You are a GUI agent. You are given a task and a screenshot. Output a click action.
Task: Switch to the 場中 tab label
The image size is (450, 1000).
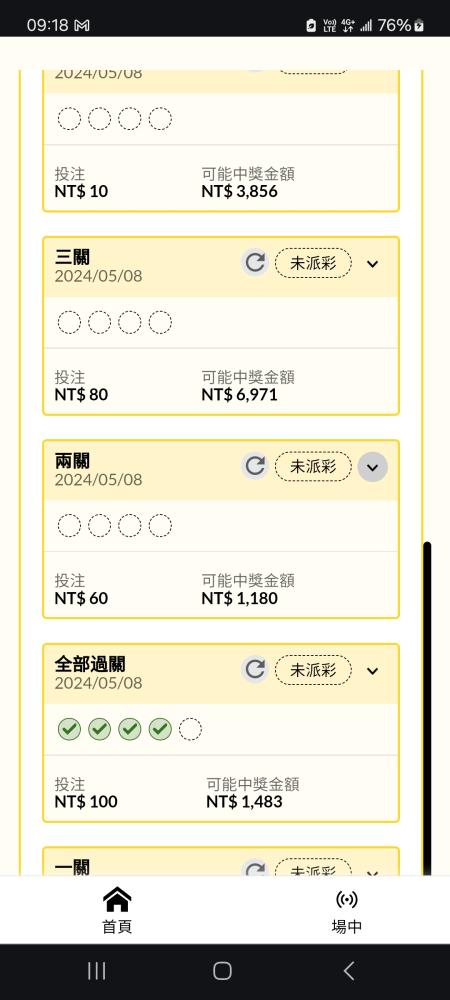[x=347, y=926]
